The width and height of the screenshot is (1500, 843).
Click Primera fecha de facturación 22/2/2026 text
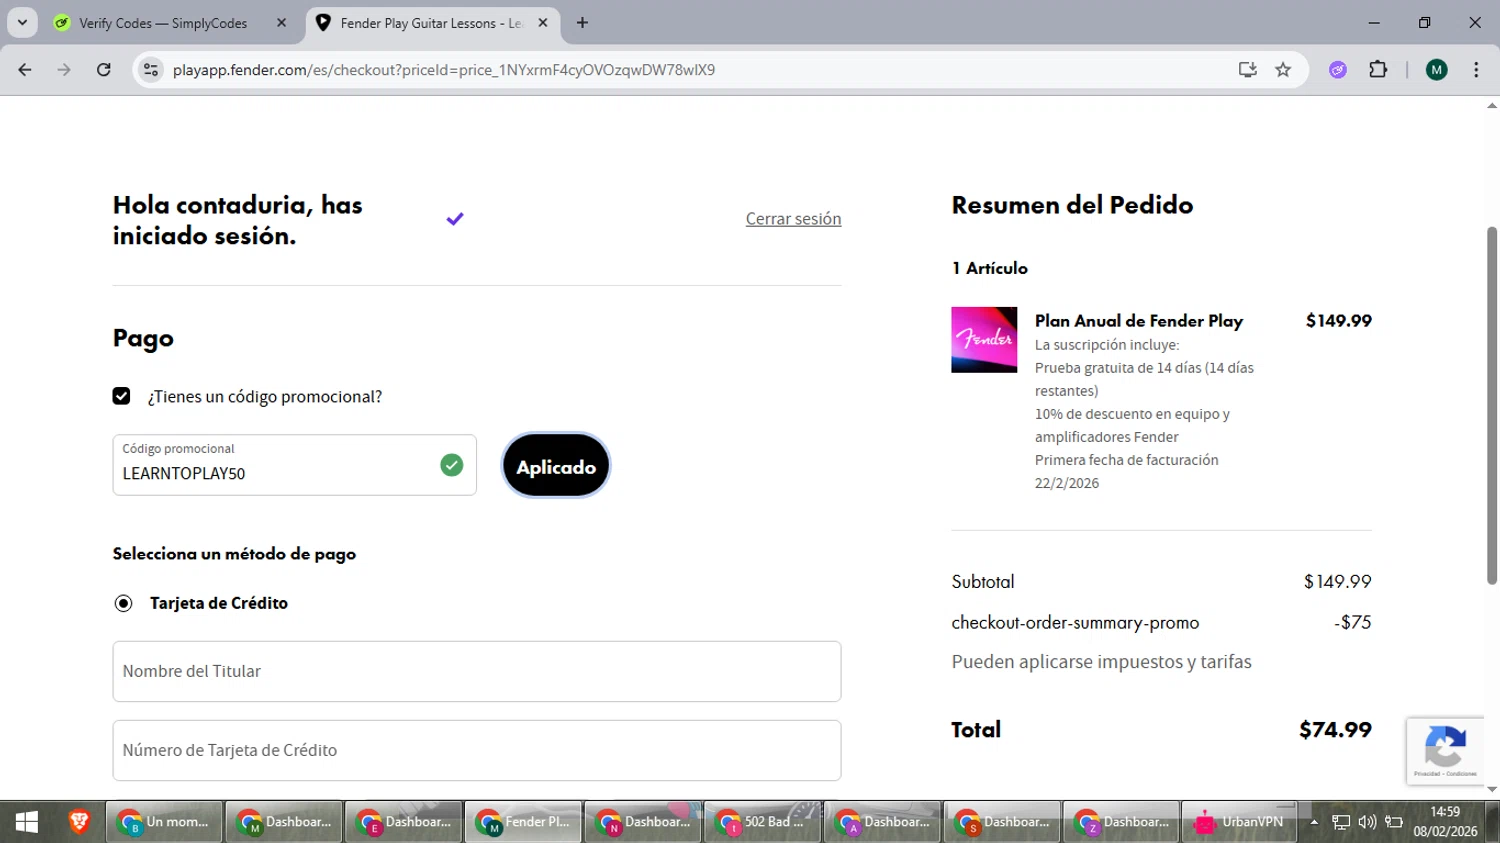[1126, 471]
